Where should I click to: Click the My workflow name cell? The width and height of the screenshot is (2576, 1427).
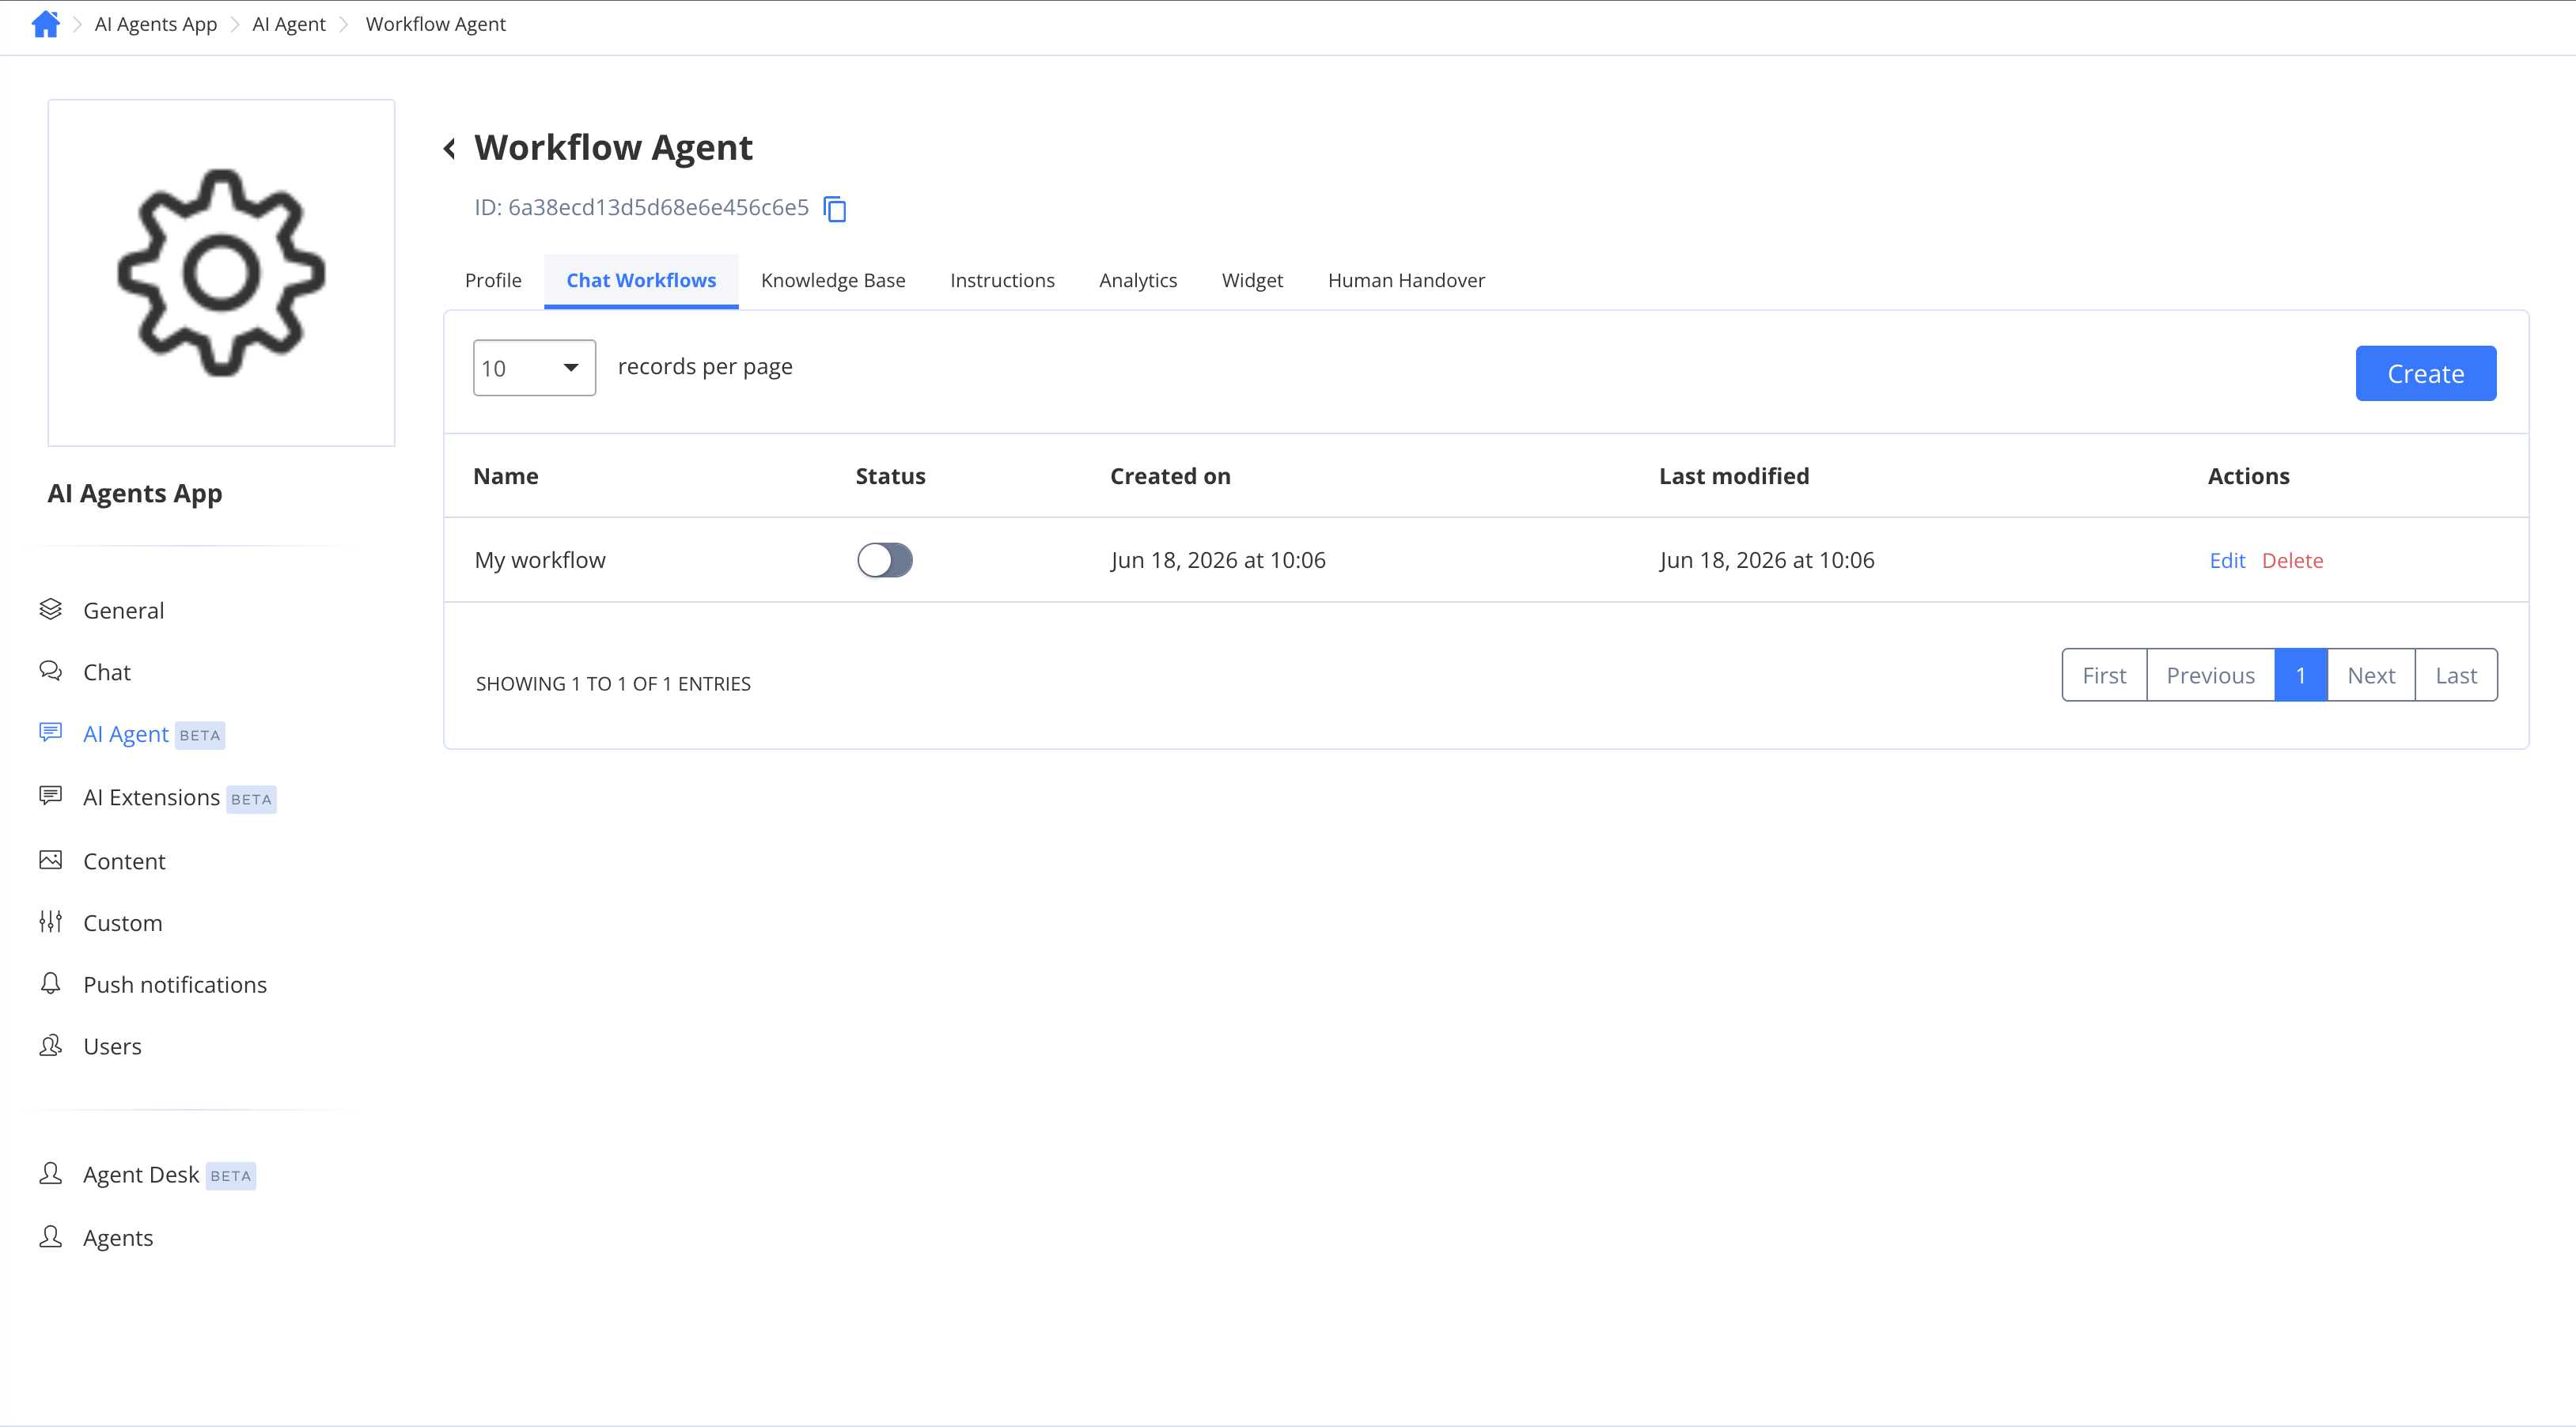540,560
